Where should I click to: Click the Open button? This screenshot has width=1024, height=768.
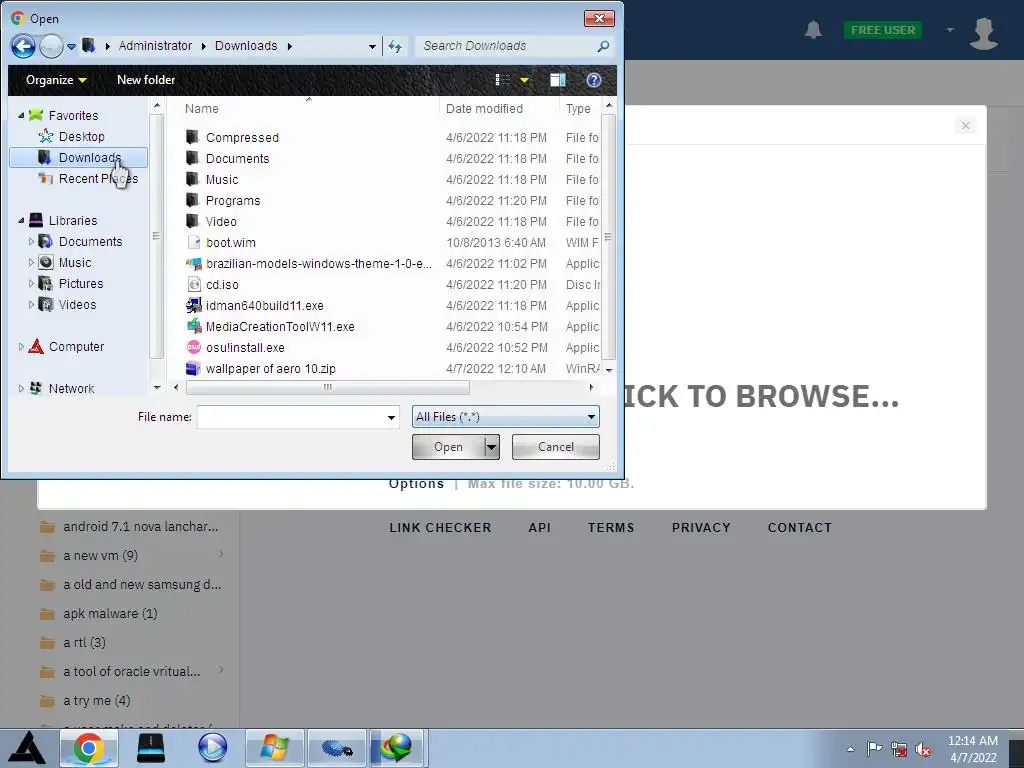(448, 447)
